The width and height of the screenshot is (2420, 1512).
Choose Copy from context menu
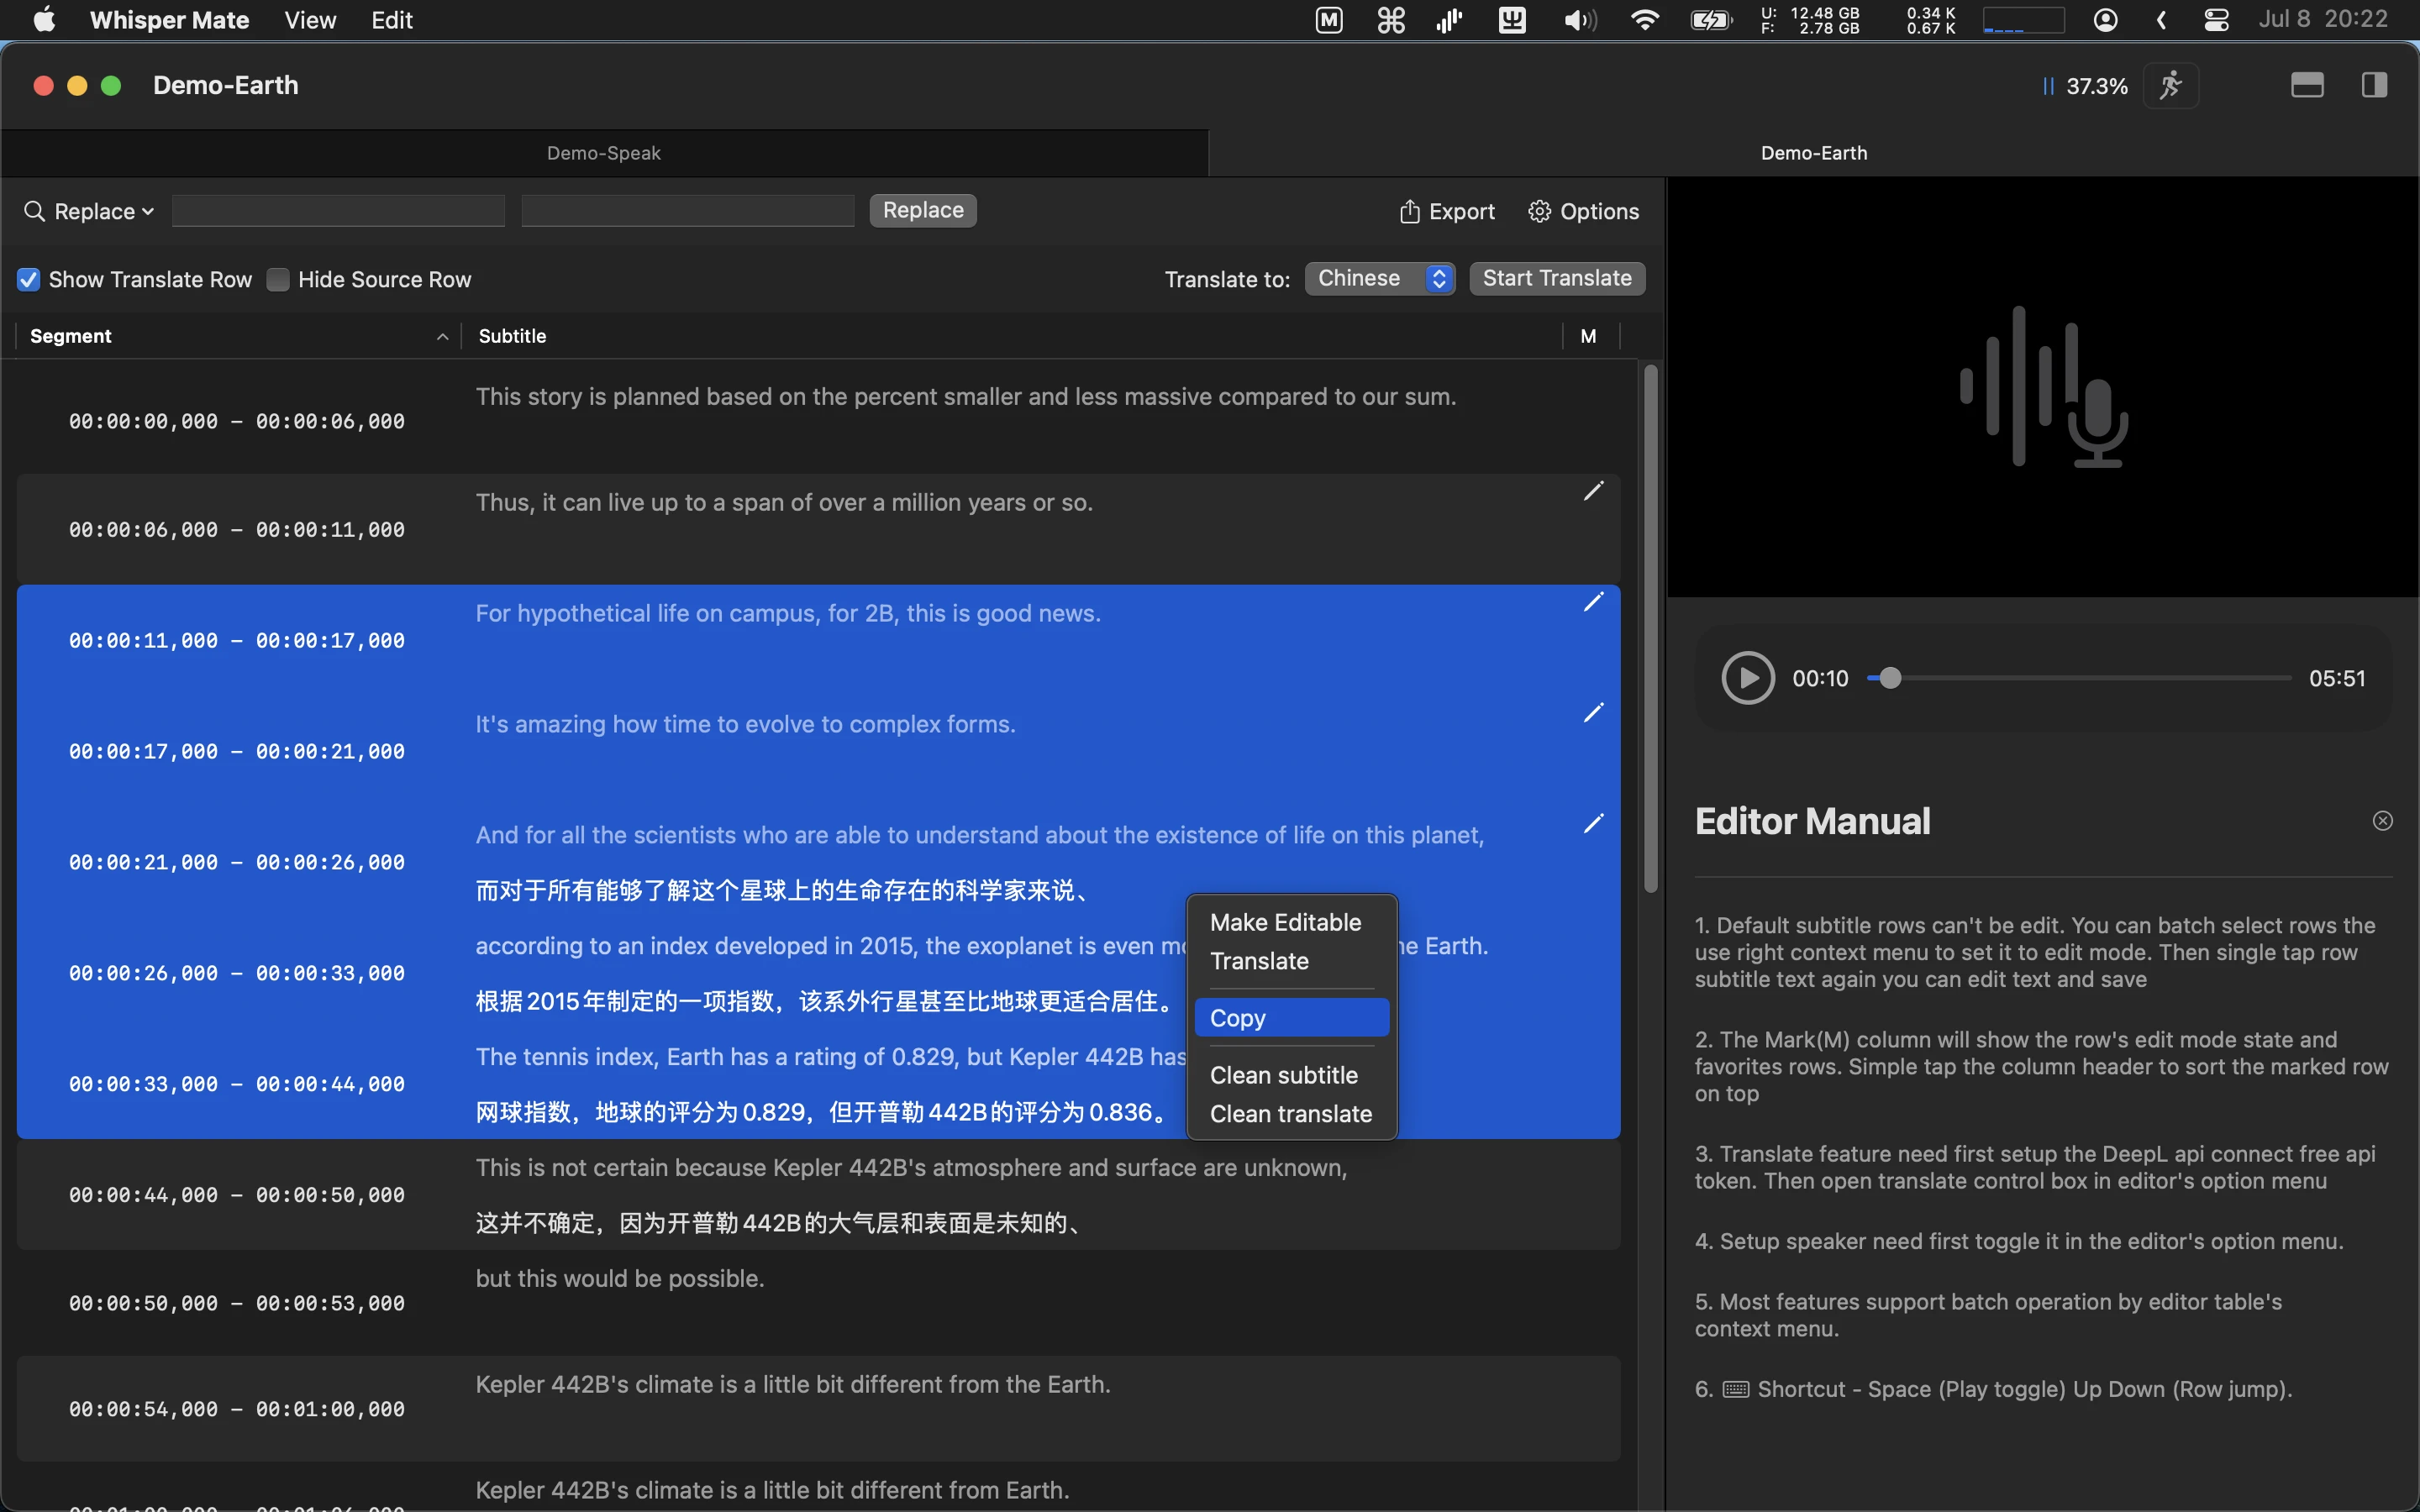1291,1018
